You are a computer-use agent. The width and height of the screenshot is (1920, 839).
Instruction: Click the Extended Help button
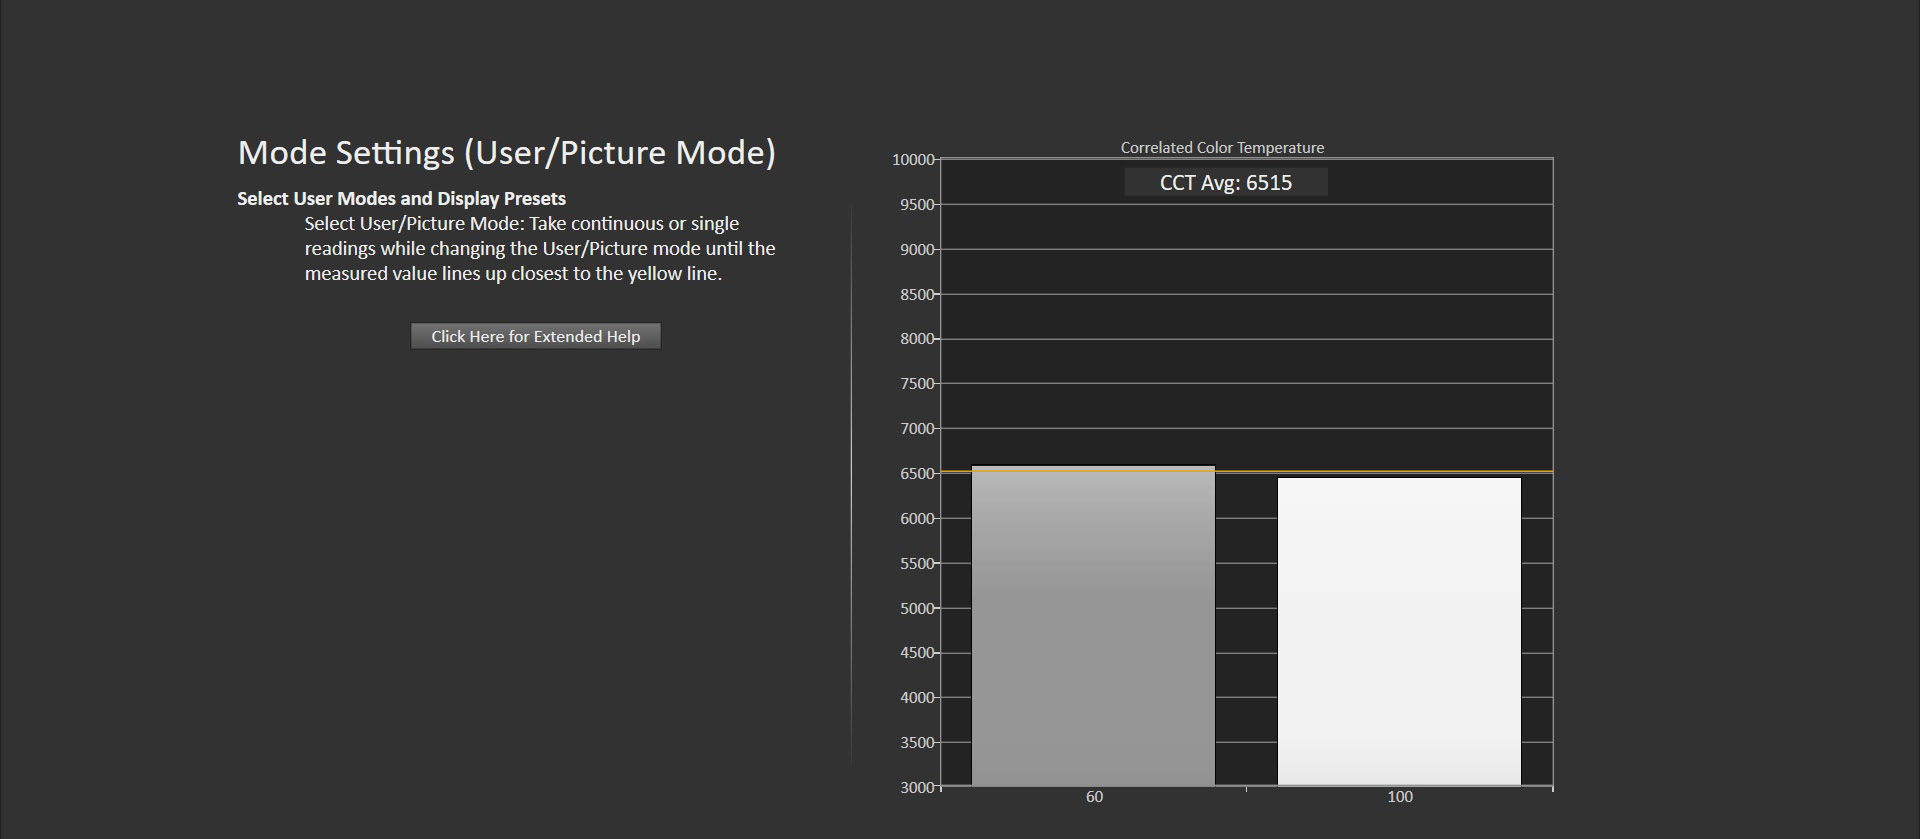[x=535, y=336]
